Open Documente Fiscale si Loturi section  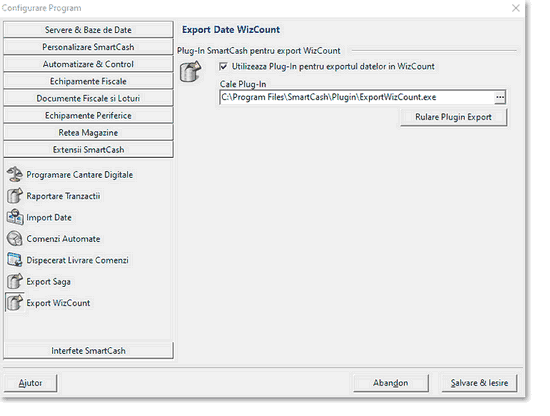[x=88, y=99]
